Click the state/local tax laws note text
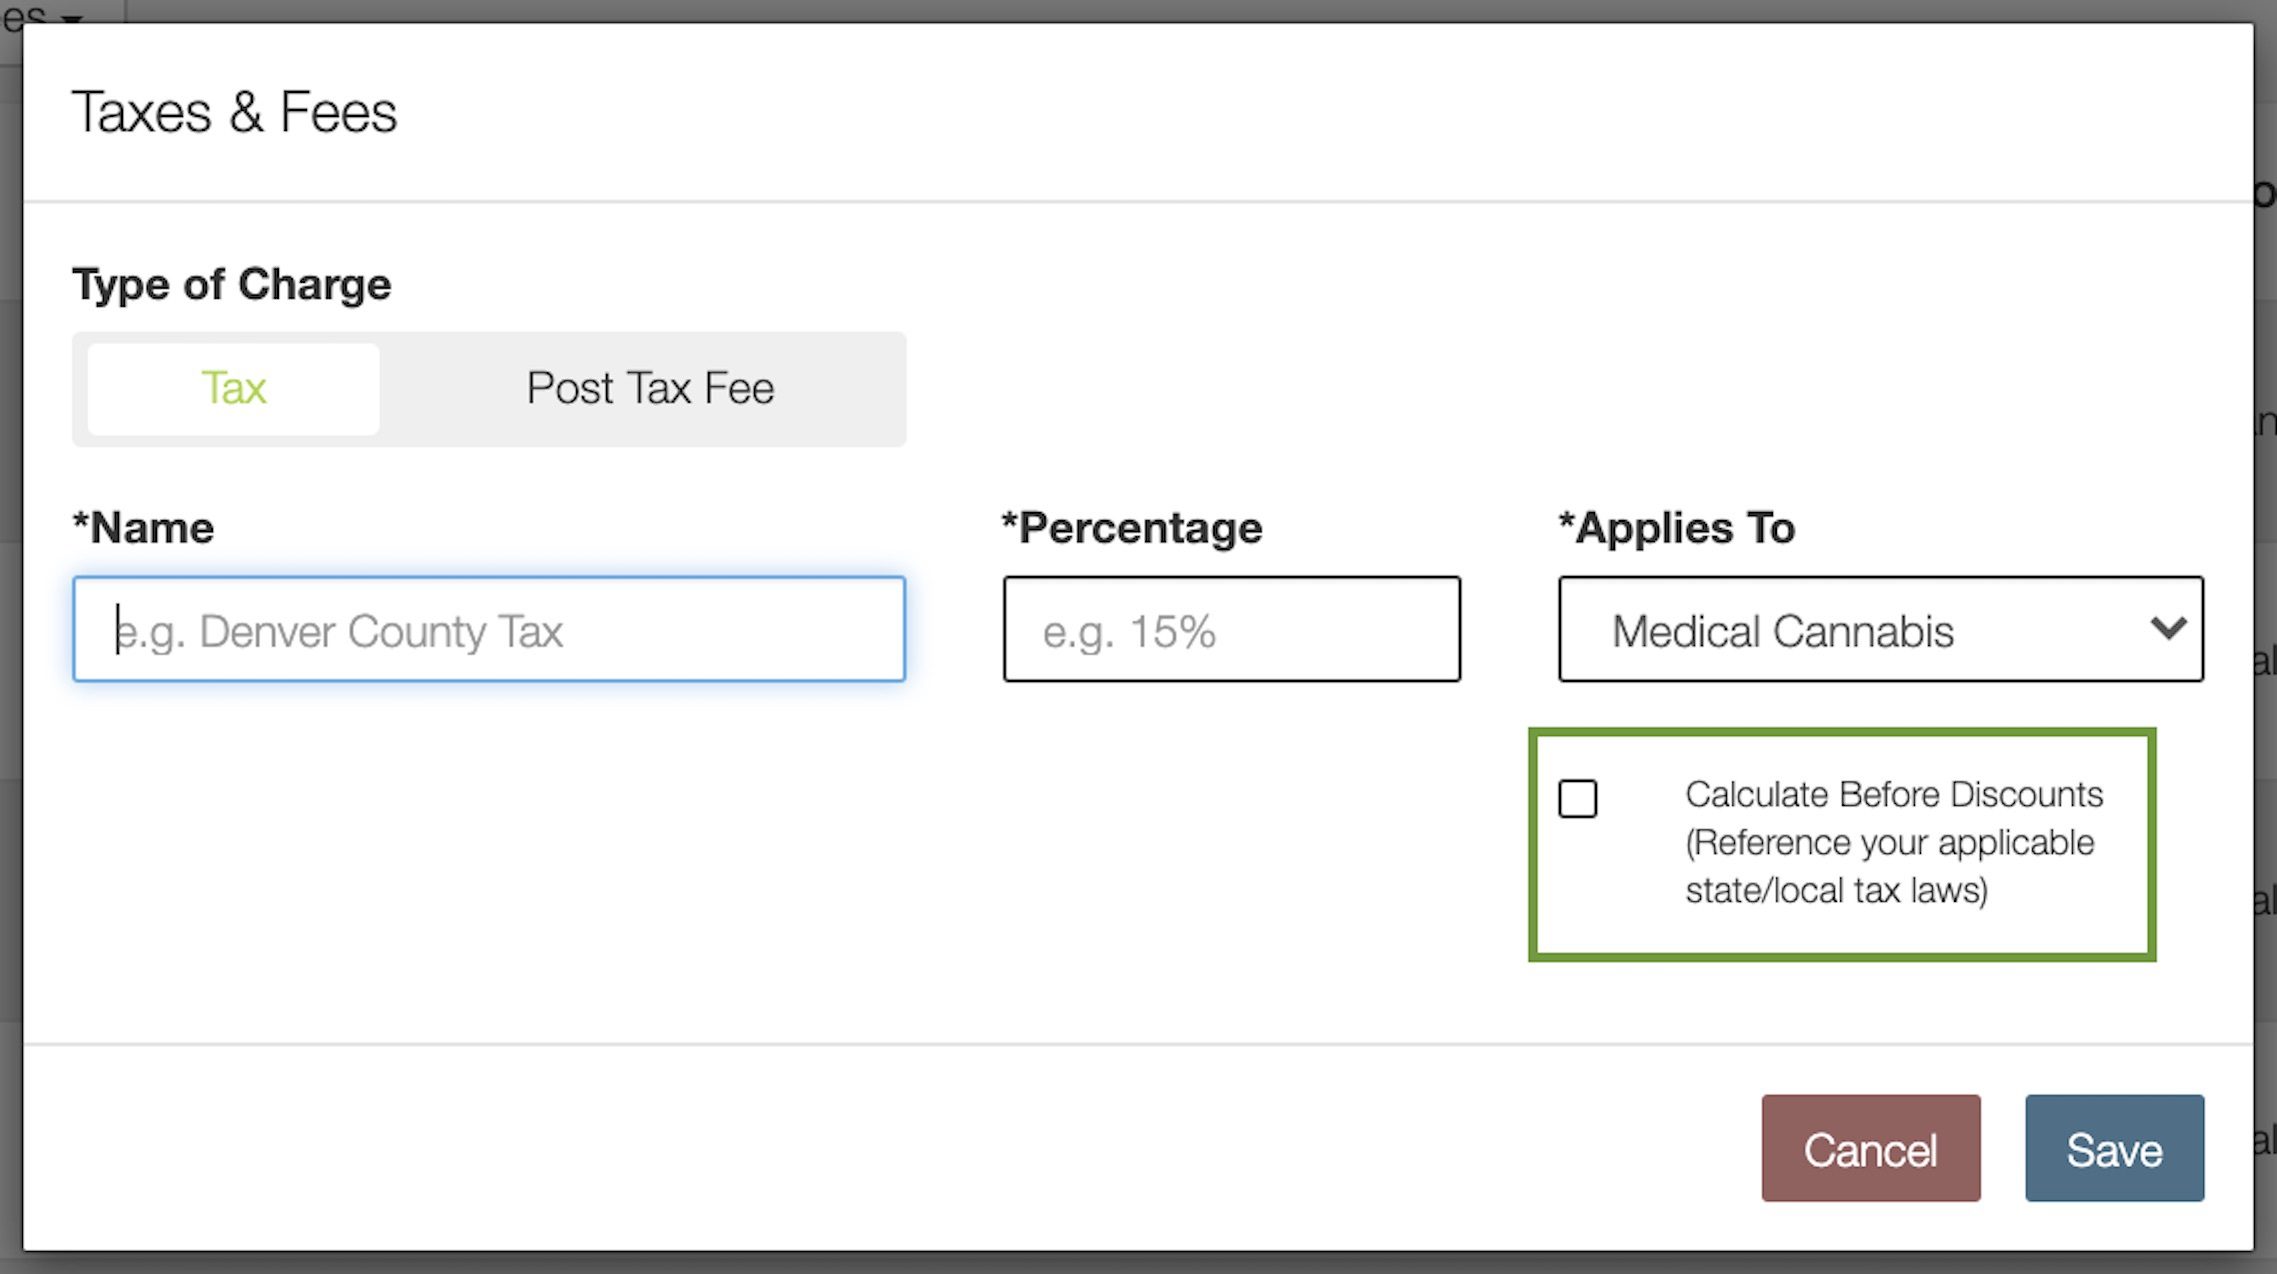The width and height of the screenshot is (2277, 1274). pyautogui.click(x=1836, y=890)
